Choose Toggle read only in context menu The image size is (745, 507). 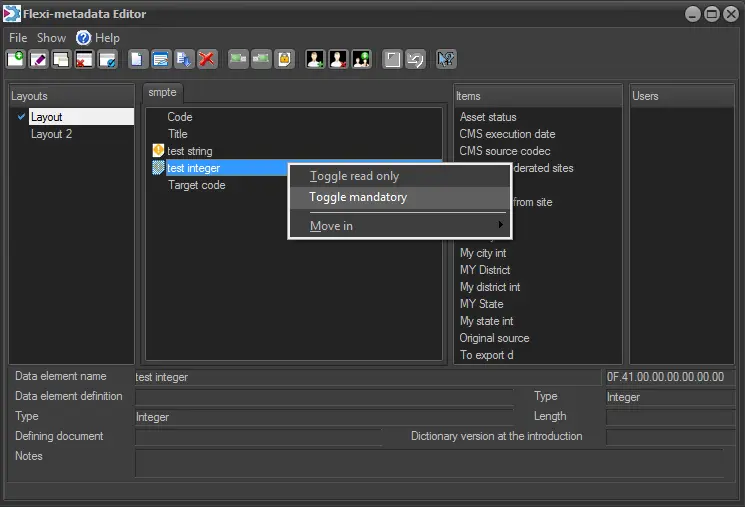354,176
